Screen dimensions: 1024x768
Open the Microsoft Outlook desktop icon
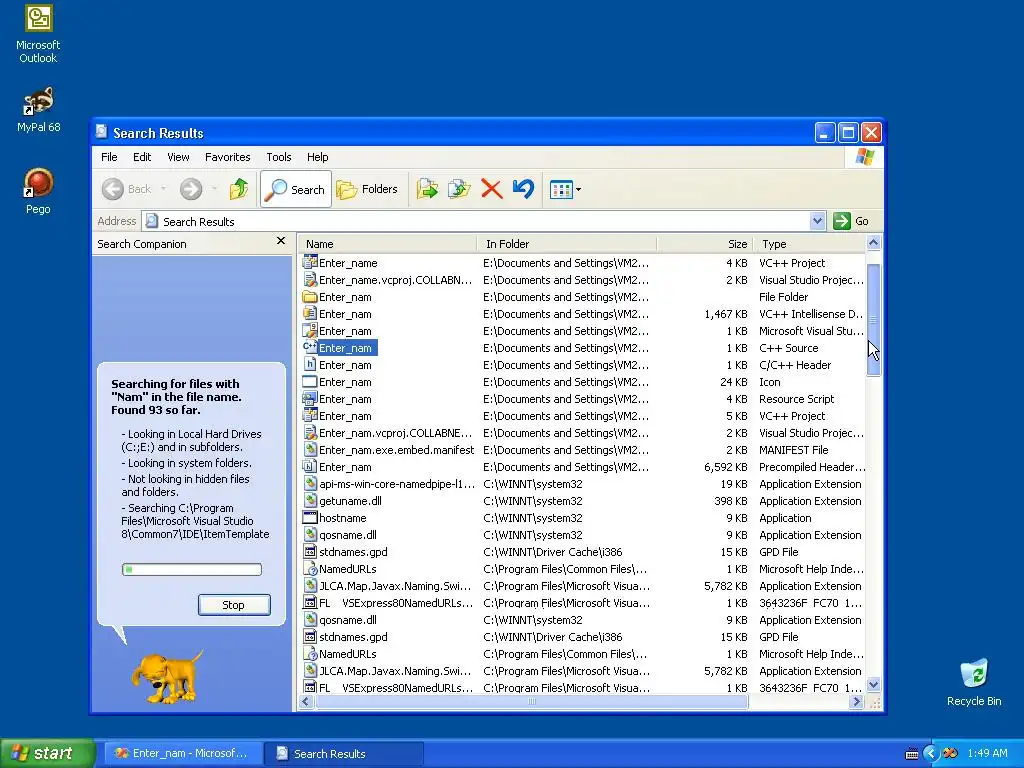pos(38,34)
